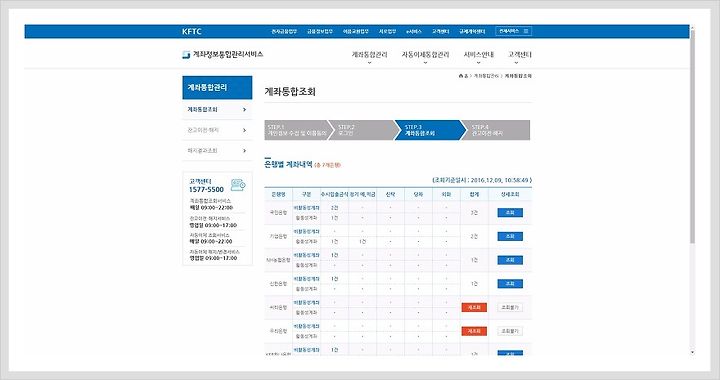The image size is (720, 380).
Task: Click 조회 button for 신한은행 row
Action: [x=510, y=284]
